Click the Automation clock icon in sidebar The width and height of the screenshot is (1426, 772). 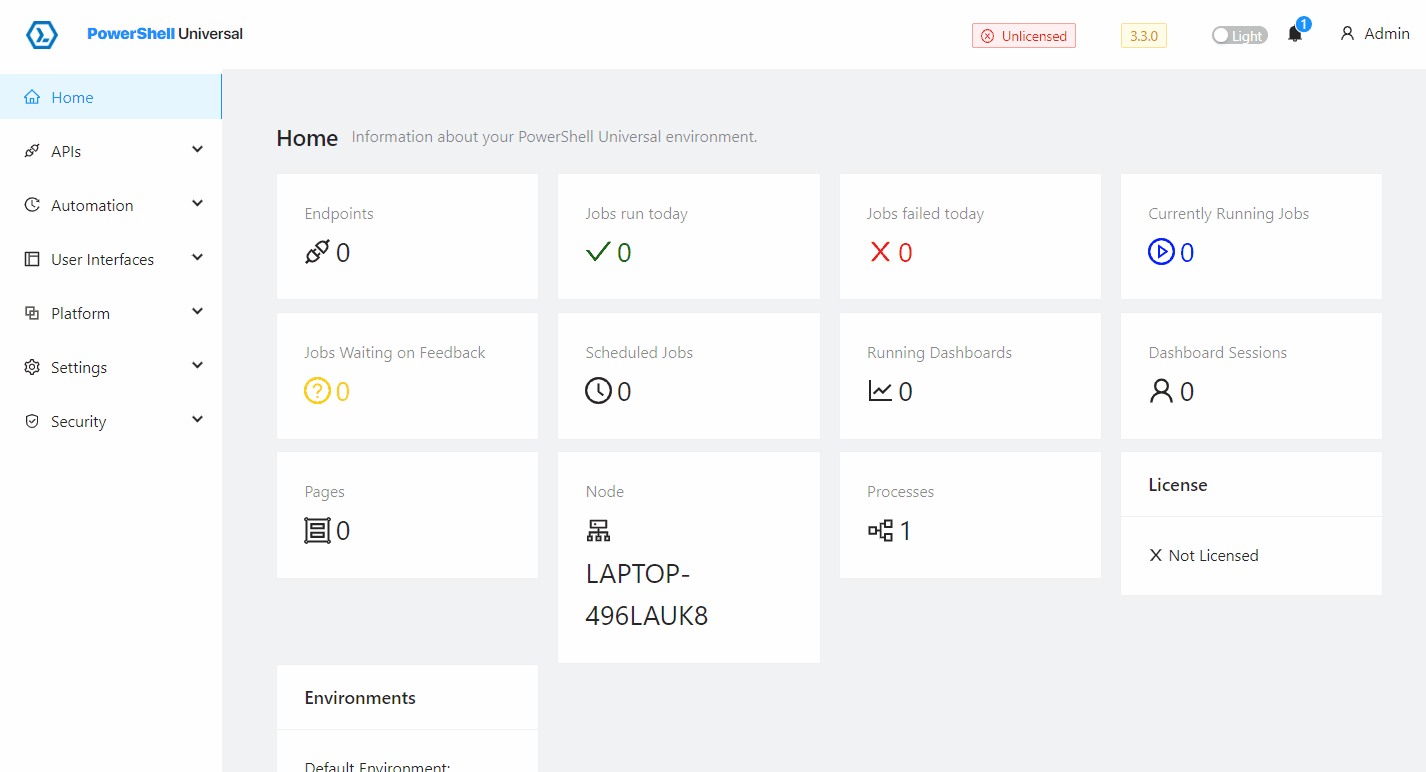pyautogui.click(x=32, y=205)
